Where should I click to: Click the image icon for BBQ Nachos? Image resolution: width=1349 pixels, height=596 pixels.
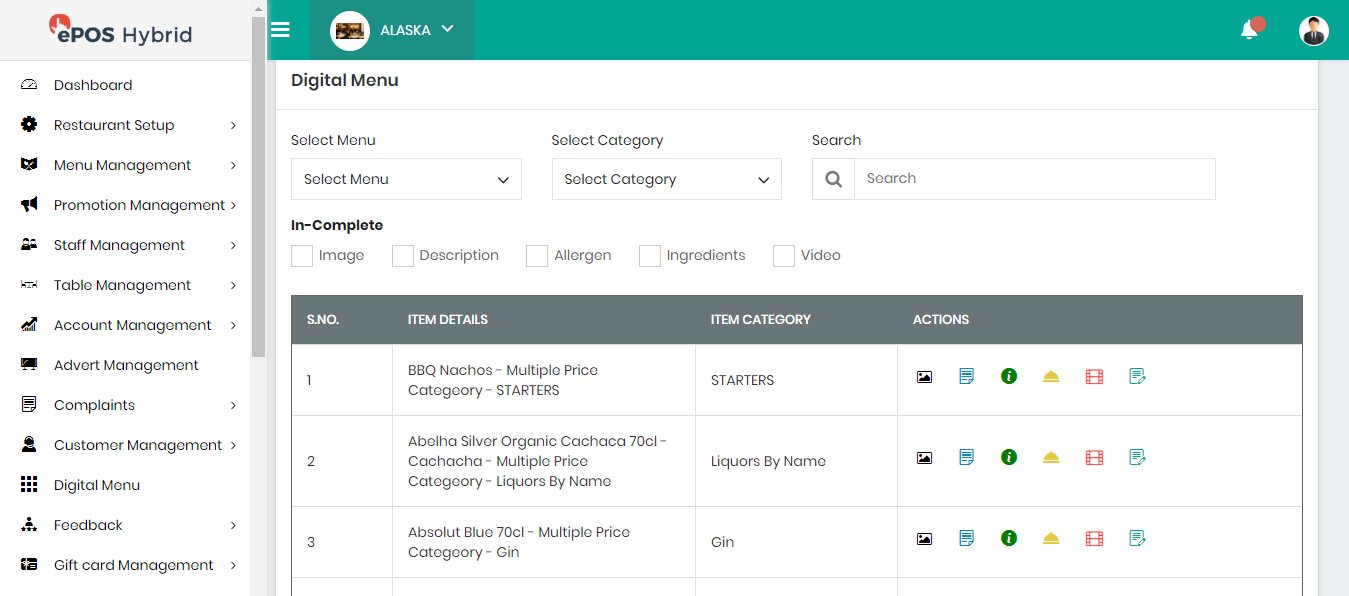924,377
